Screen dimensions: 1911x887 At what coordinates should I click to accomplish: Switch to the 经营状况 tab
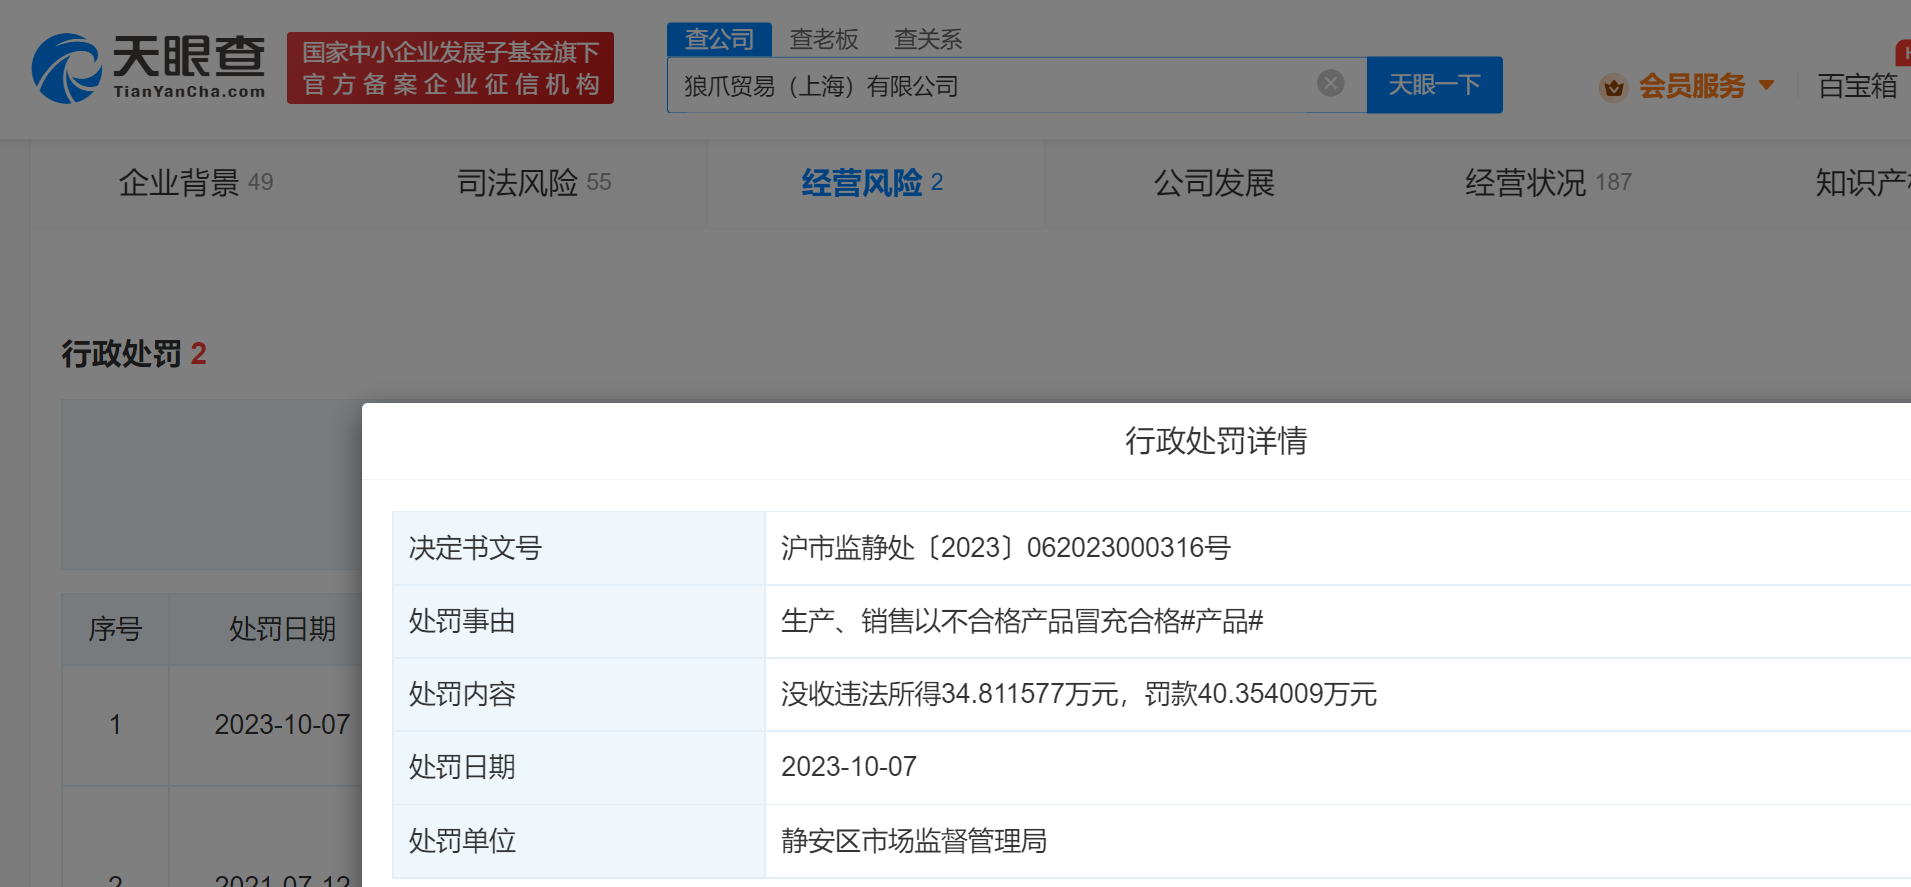pos(1548,183)
